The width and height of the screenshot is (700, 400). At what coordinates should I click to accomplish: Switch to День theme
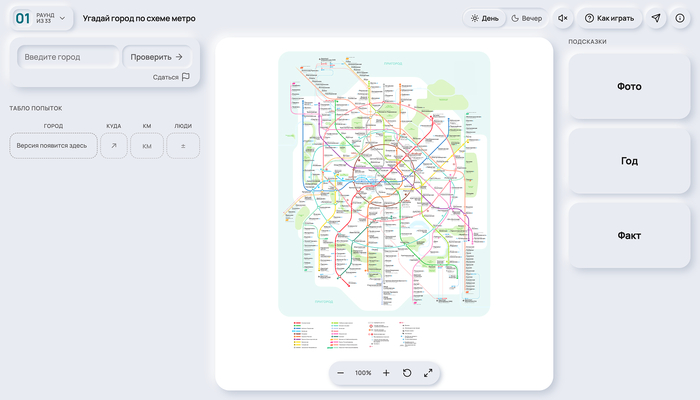484,18
